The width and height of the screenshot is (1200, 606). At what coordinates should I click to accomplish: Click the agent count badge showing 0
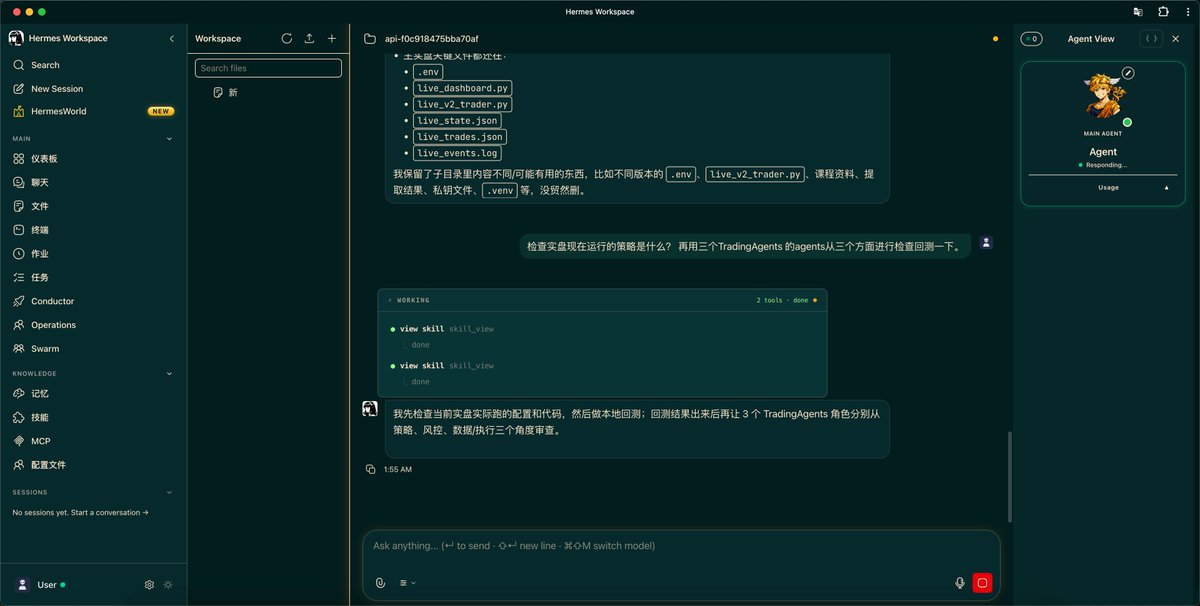[1031, 39]
